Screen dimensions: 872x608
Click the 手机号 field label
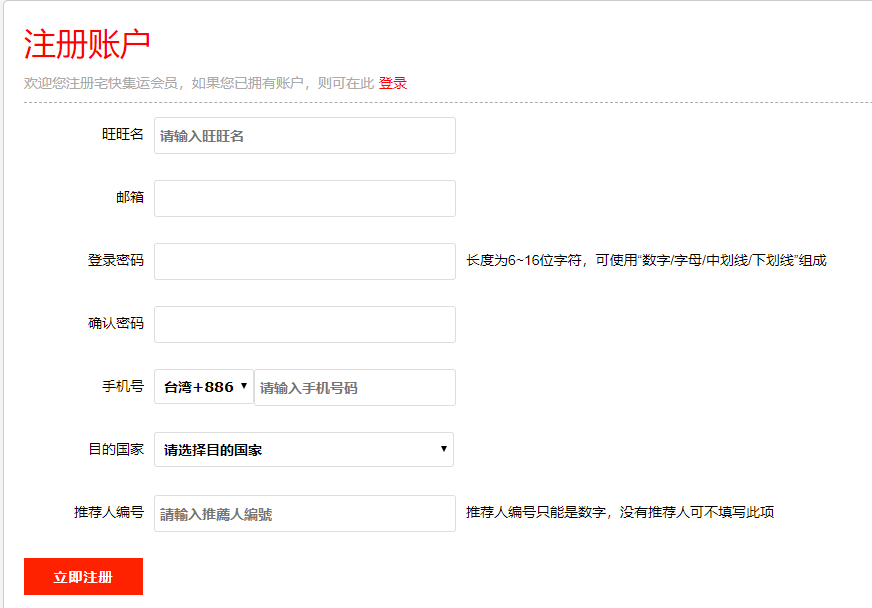[x=122, y=386]
